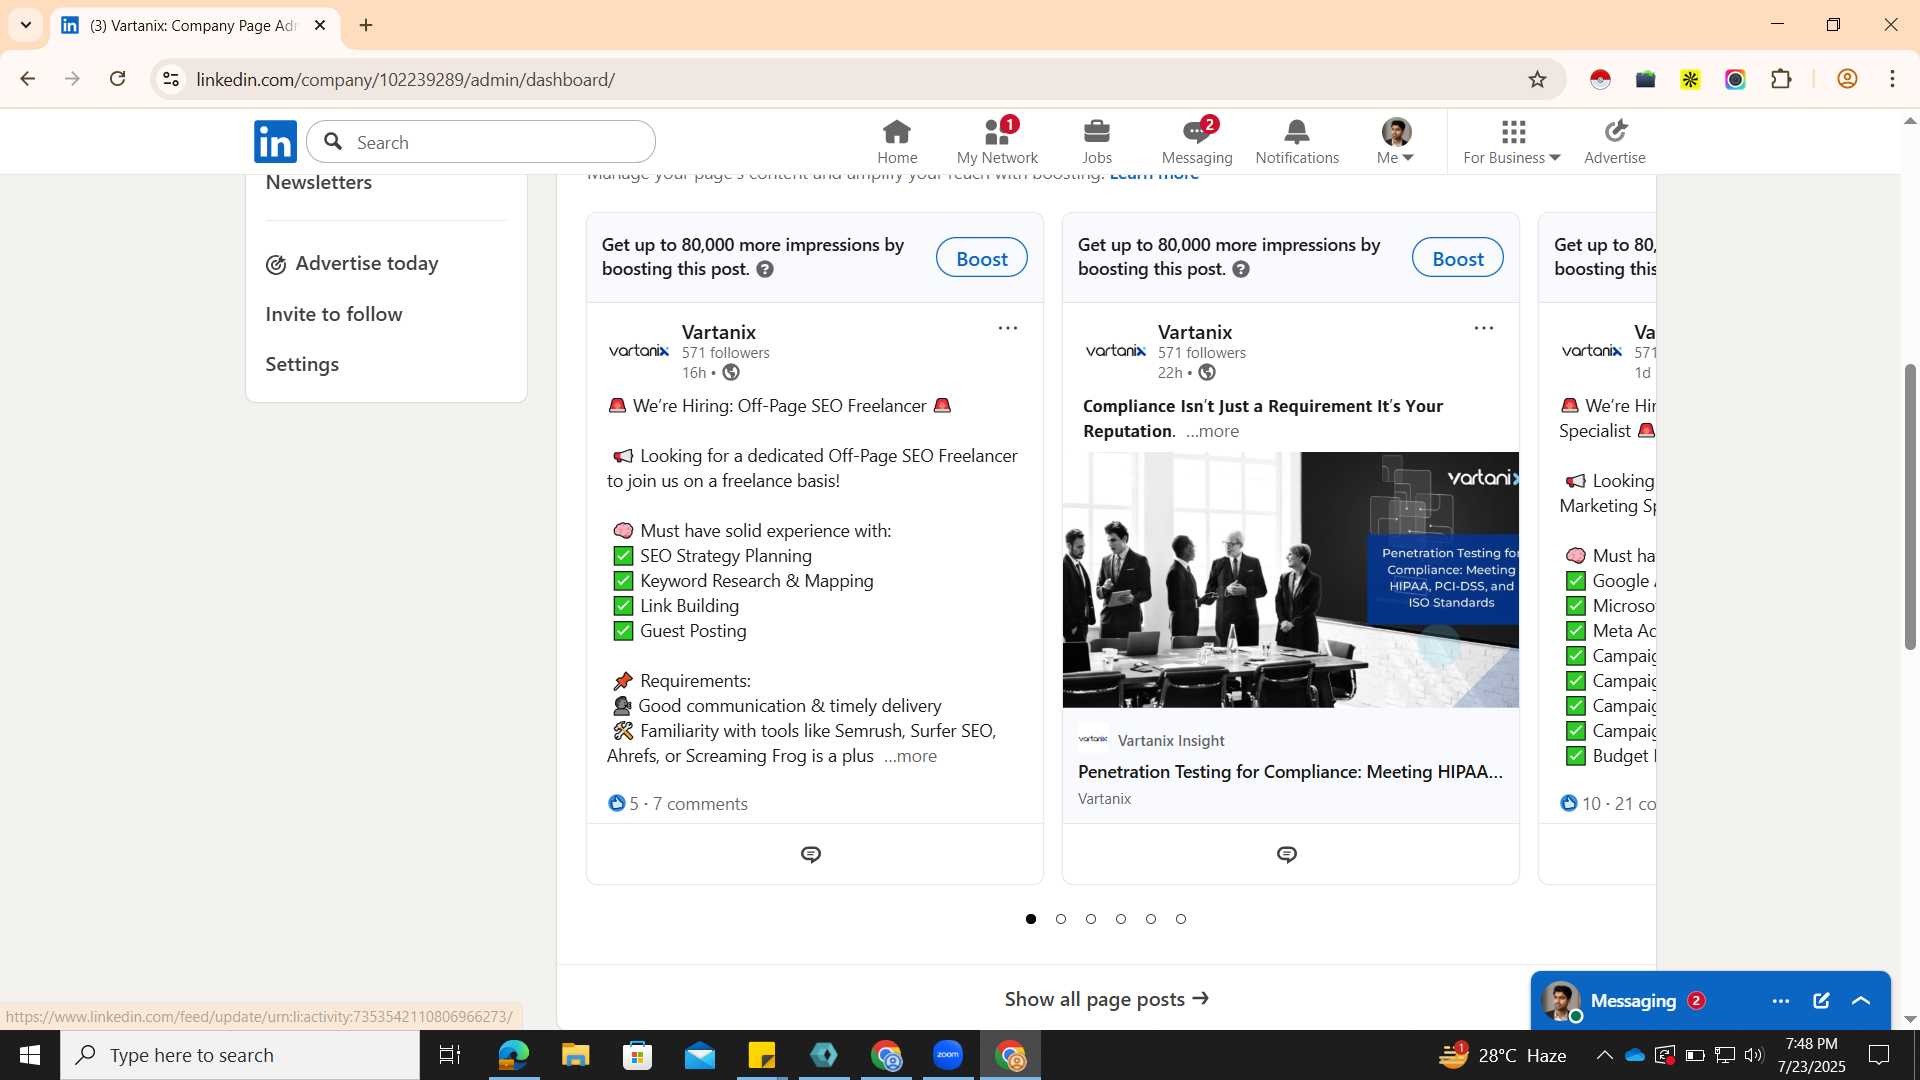Click help icon beside first boost message
Image resolution: width=1920 pixels, height=1080 pixels.
765,269
